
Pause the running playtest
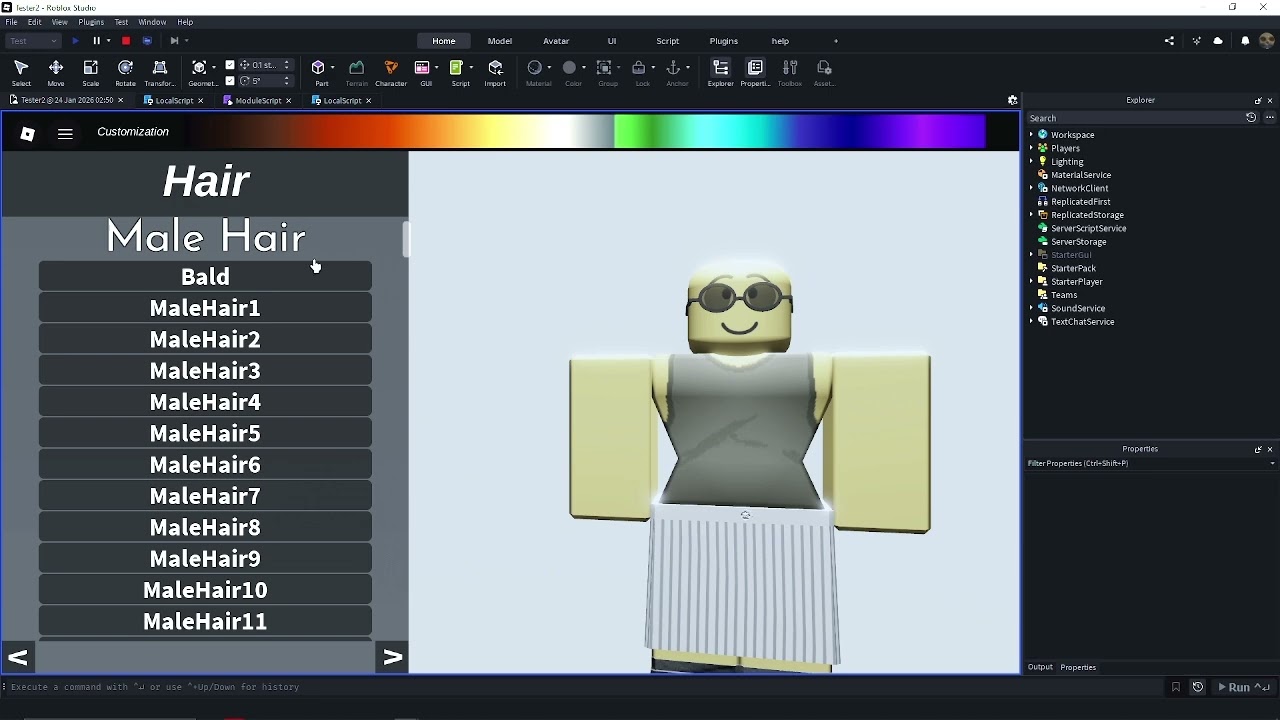click(97, 41)
